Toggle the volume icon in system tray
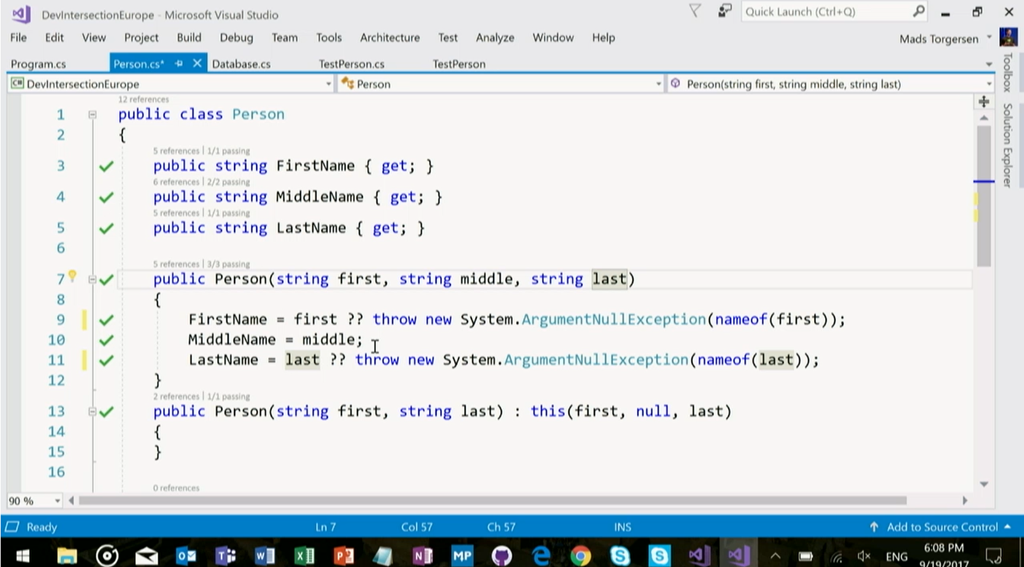This screenshot has height=567, width=1024. tap(864, 556)
